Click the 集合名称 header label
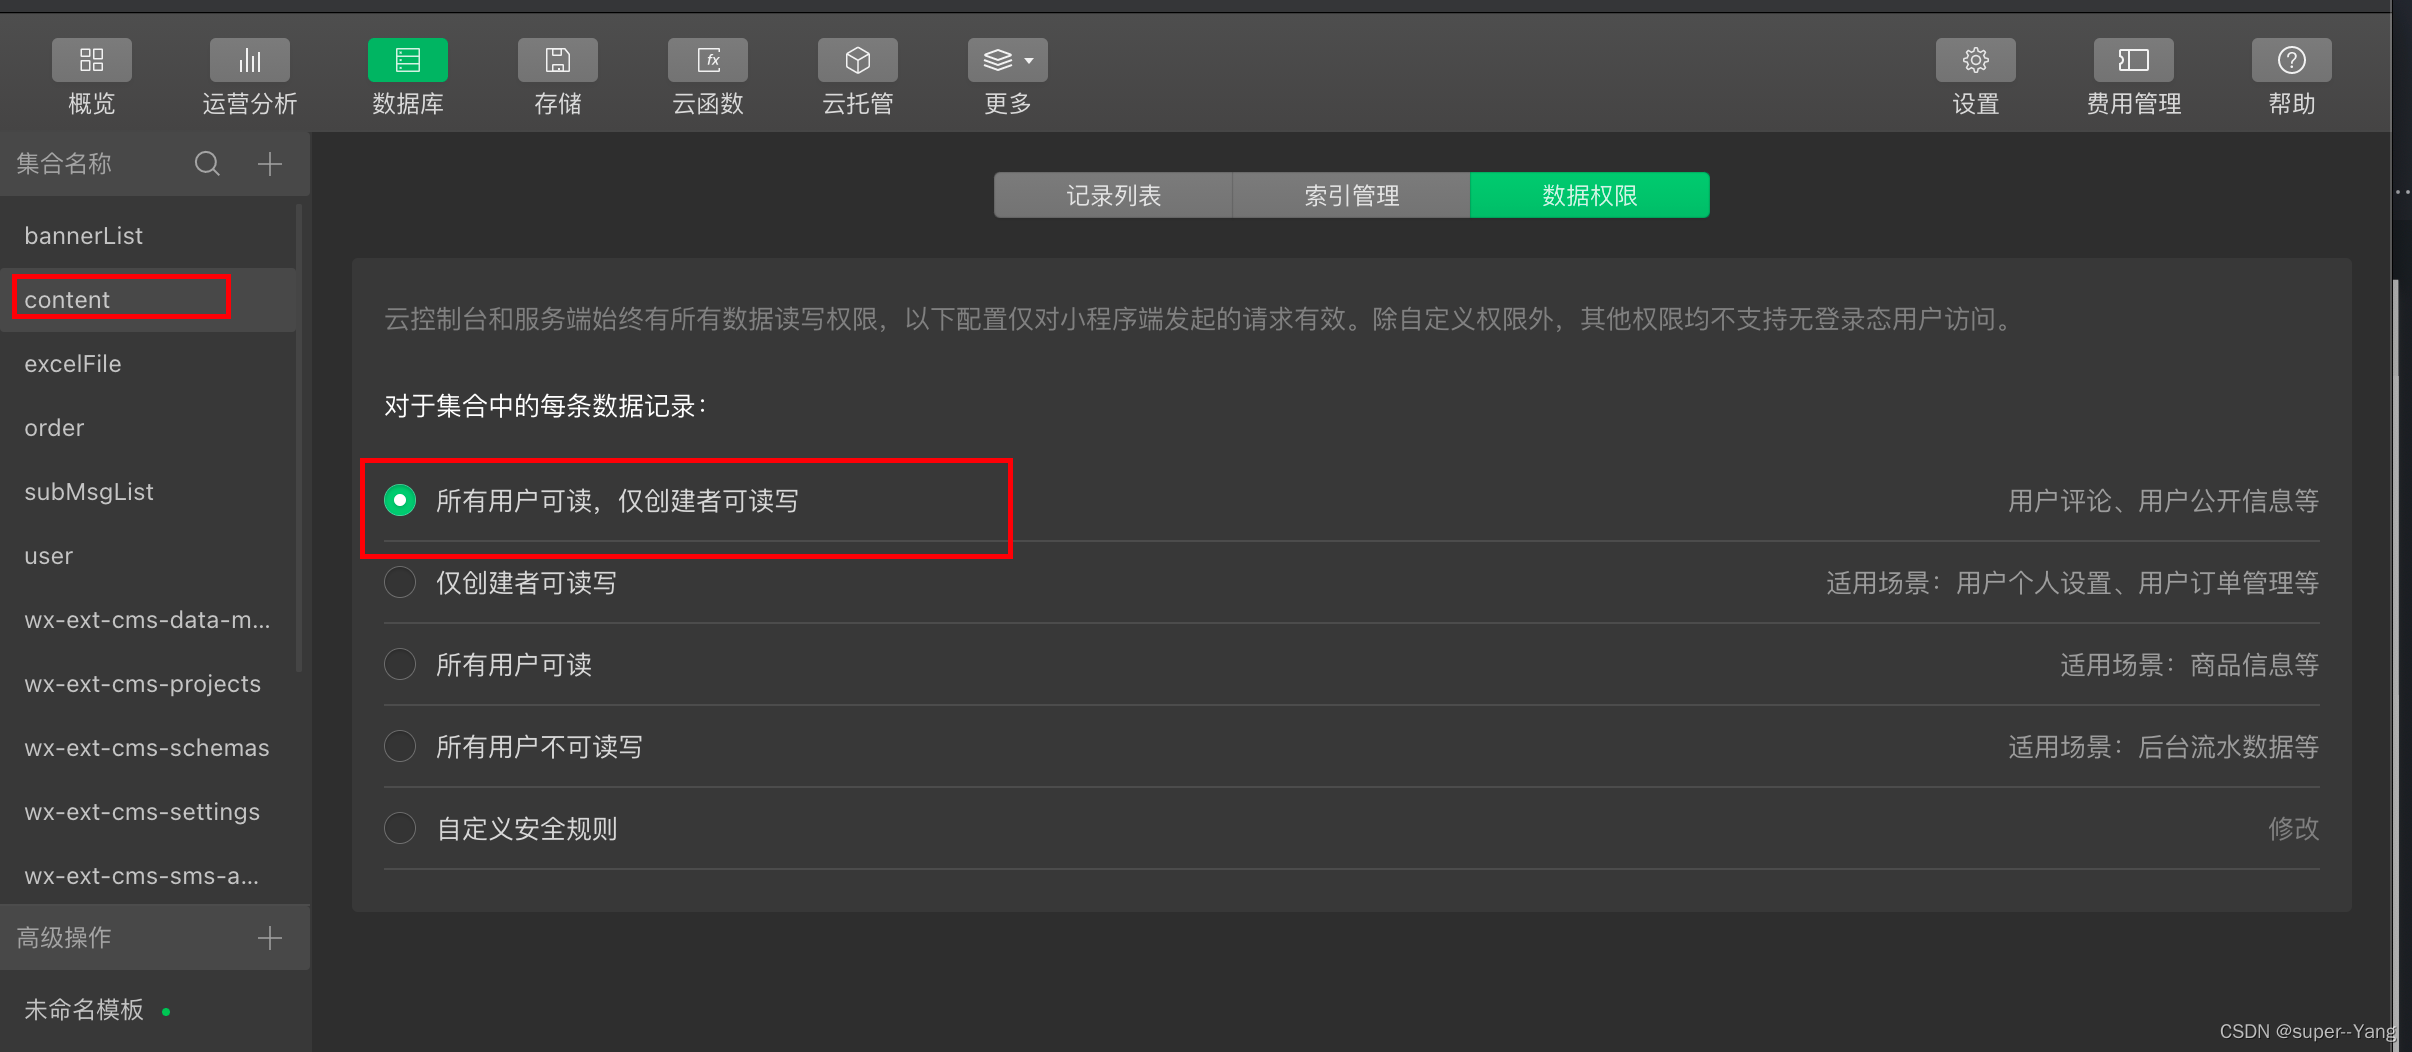 64,164
